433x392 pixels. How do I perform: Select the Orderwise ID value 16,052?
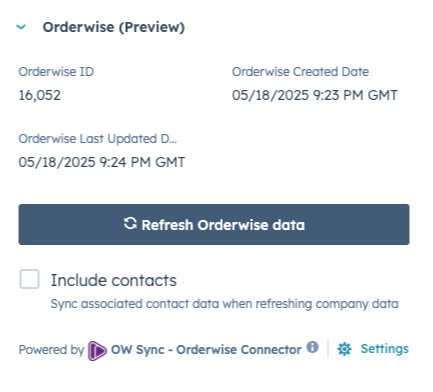[x=40, y=95]
